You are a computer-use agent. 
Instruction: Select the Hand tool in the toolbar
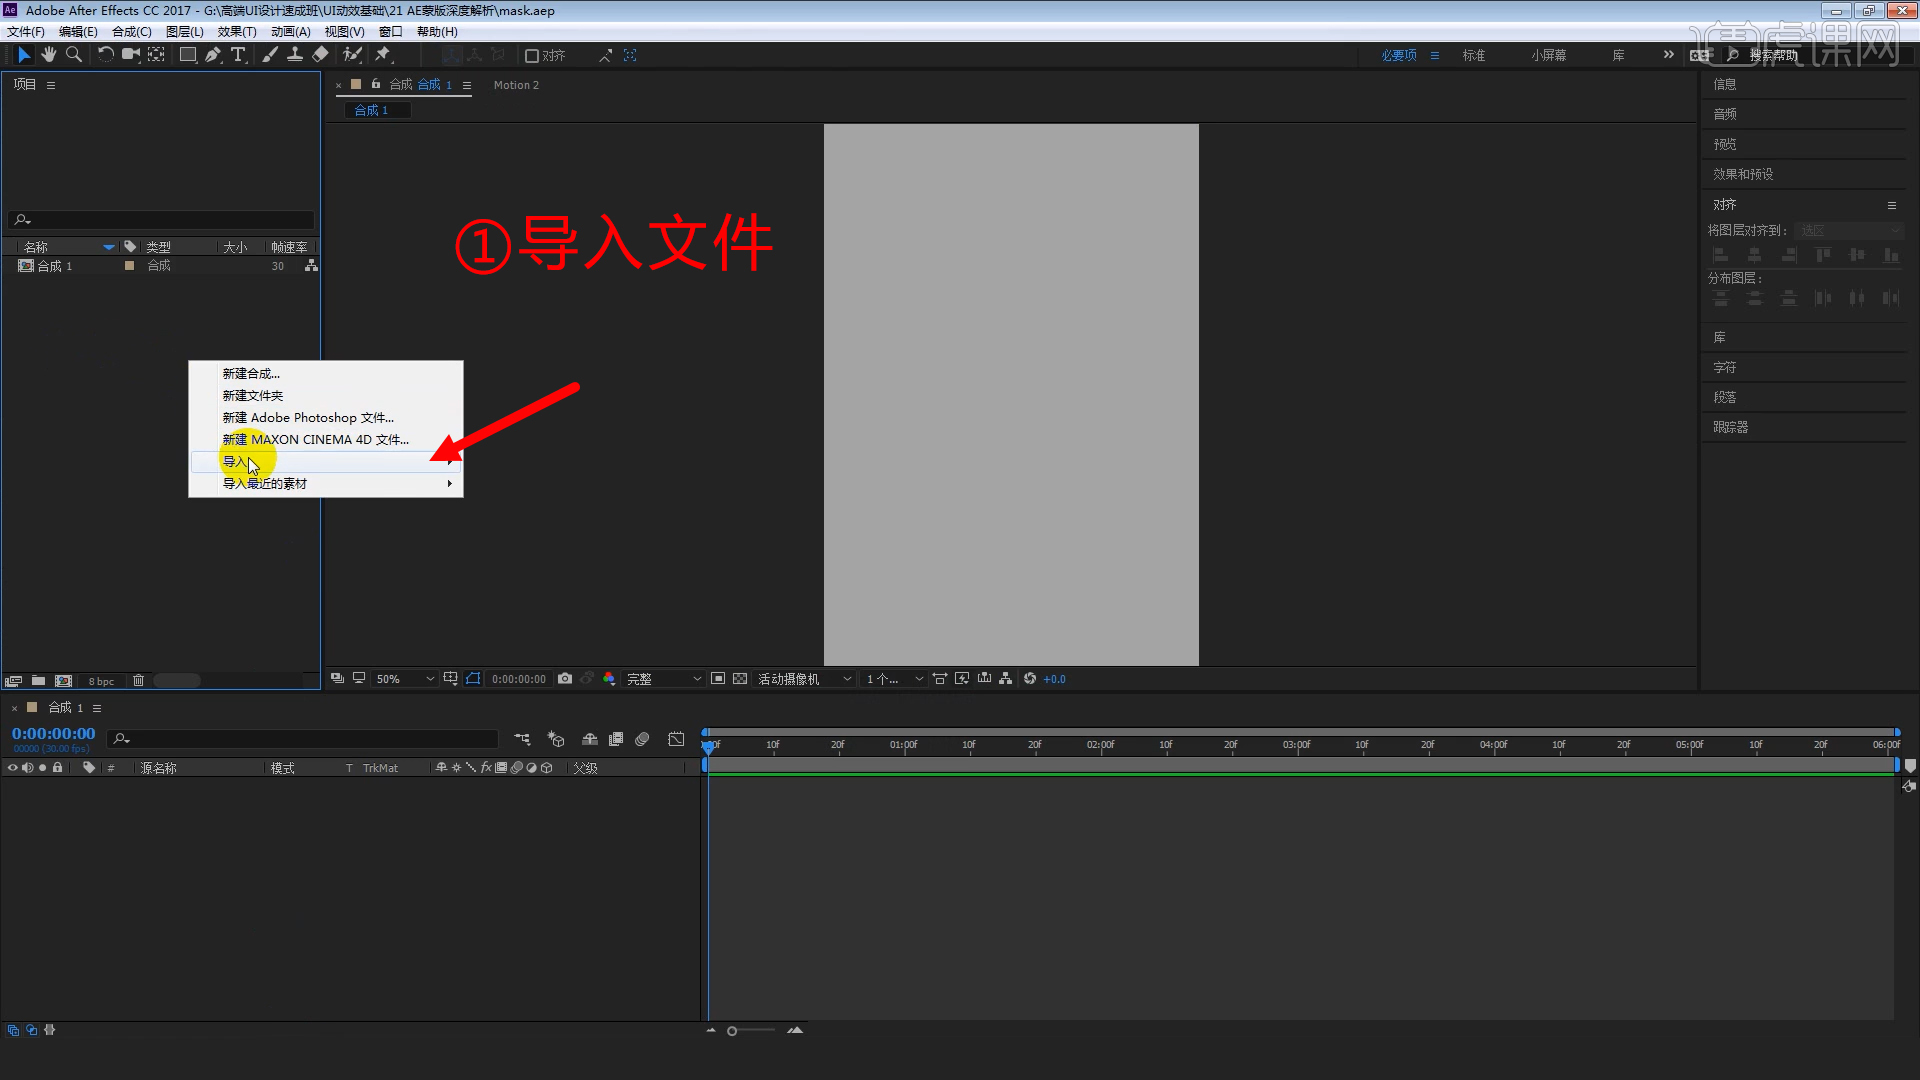click(48, 55)
